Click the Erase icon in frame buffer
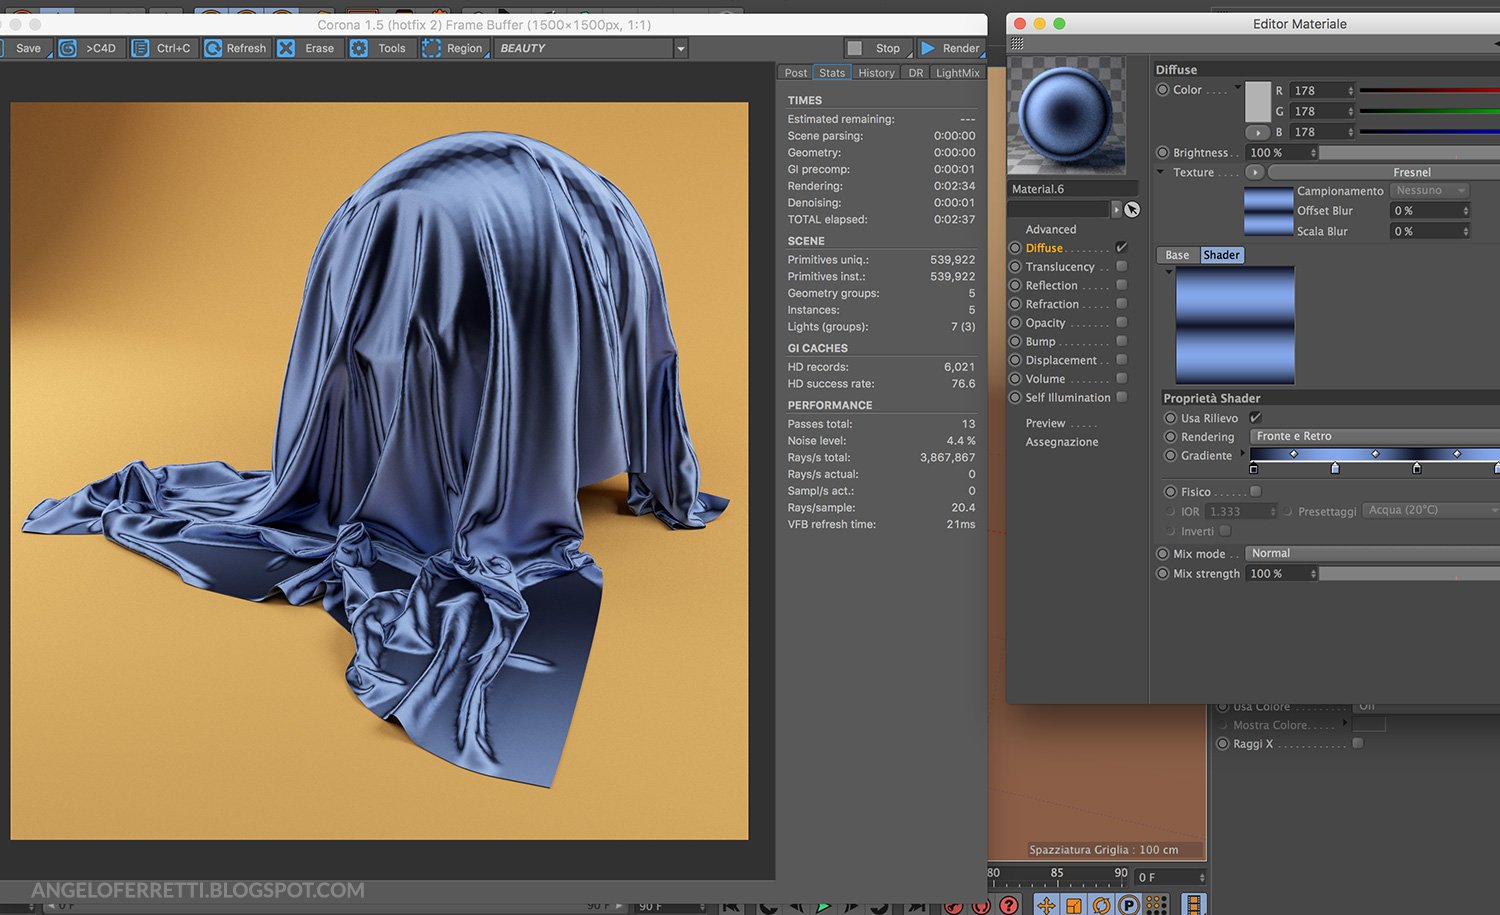 tap(286, 48)
